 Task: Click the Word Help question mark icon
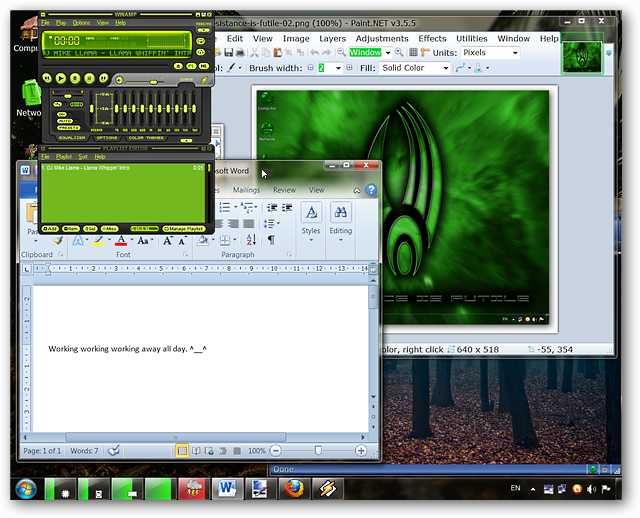[371, 190]
